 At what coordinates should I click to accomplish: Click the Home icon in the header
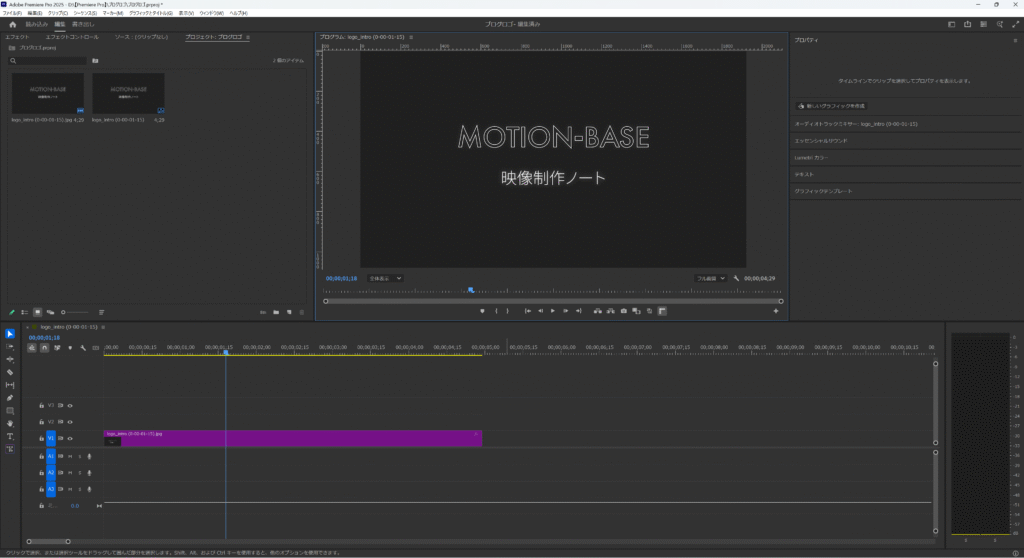tap(12, 24)
